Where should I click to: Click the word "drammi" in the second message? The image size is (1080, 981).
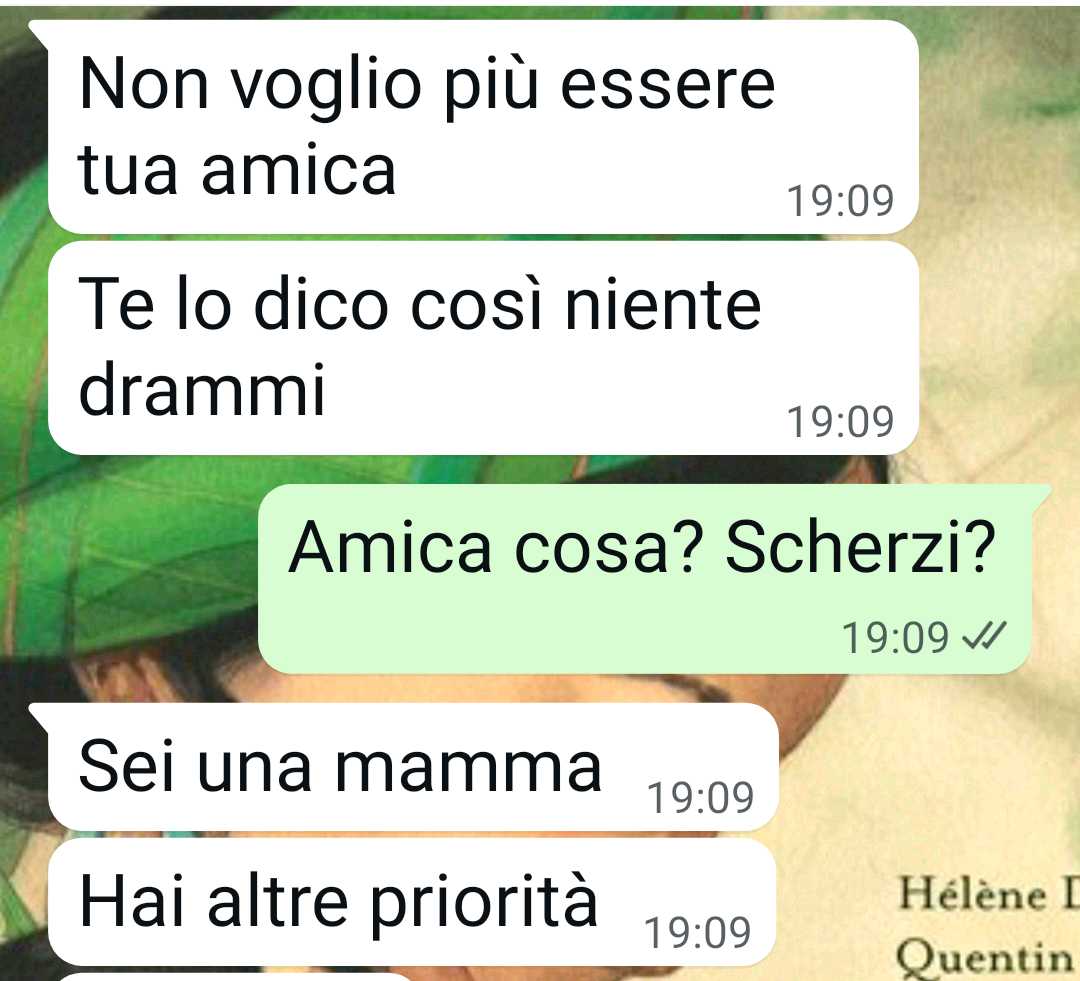tap(201, 388)
